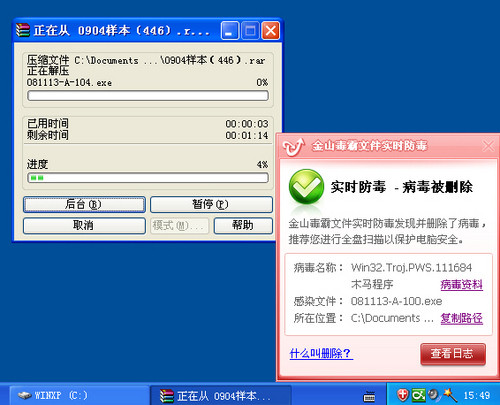The height and width of the screenshot is (405, 500).
Task: Click the gray speaker tray icon
Action: (434, 395)
